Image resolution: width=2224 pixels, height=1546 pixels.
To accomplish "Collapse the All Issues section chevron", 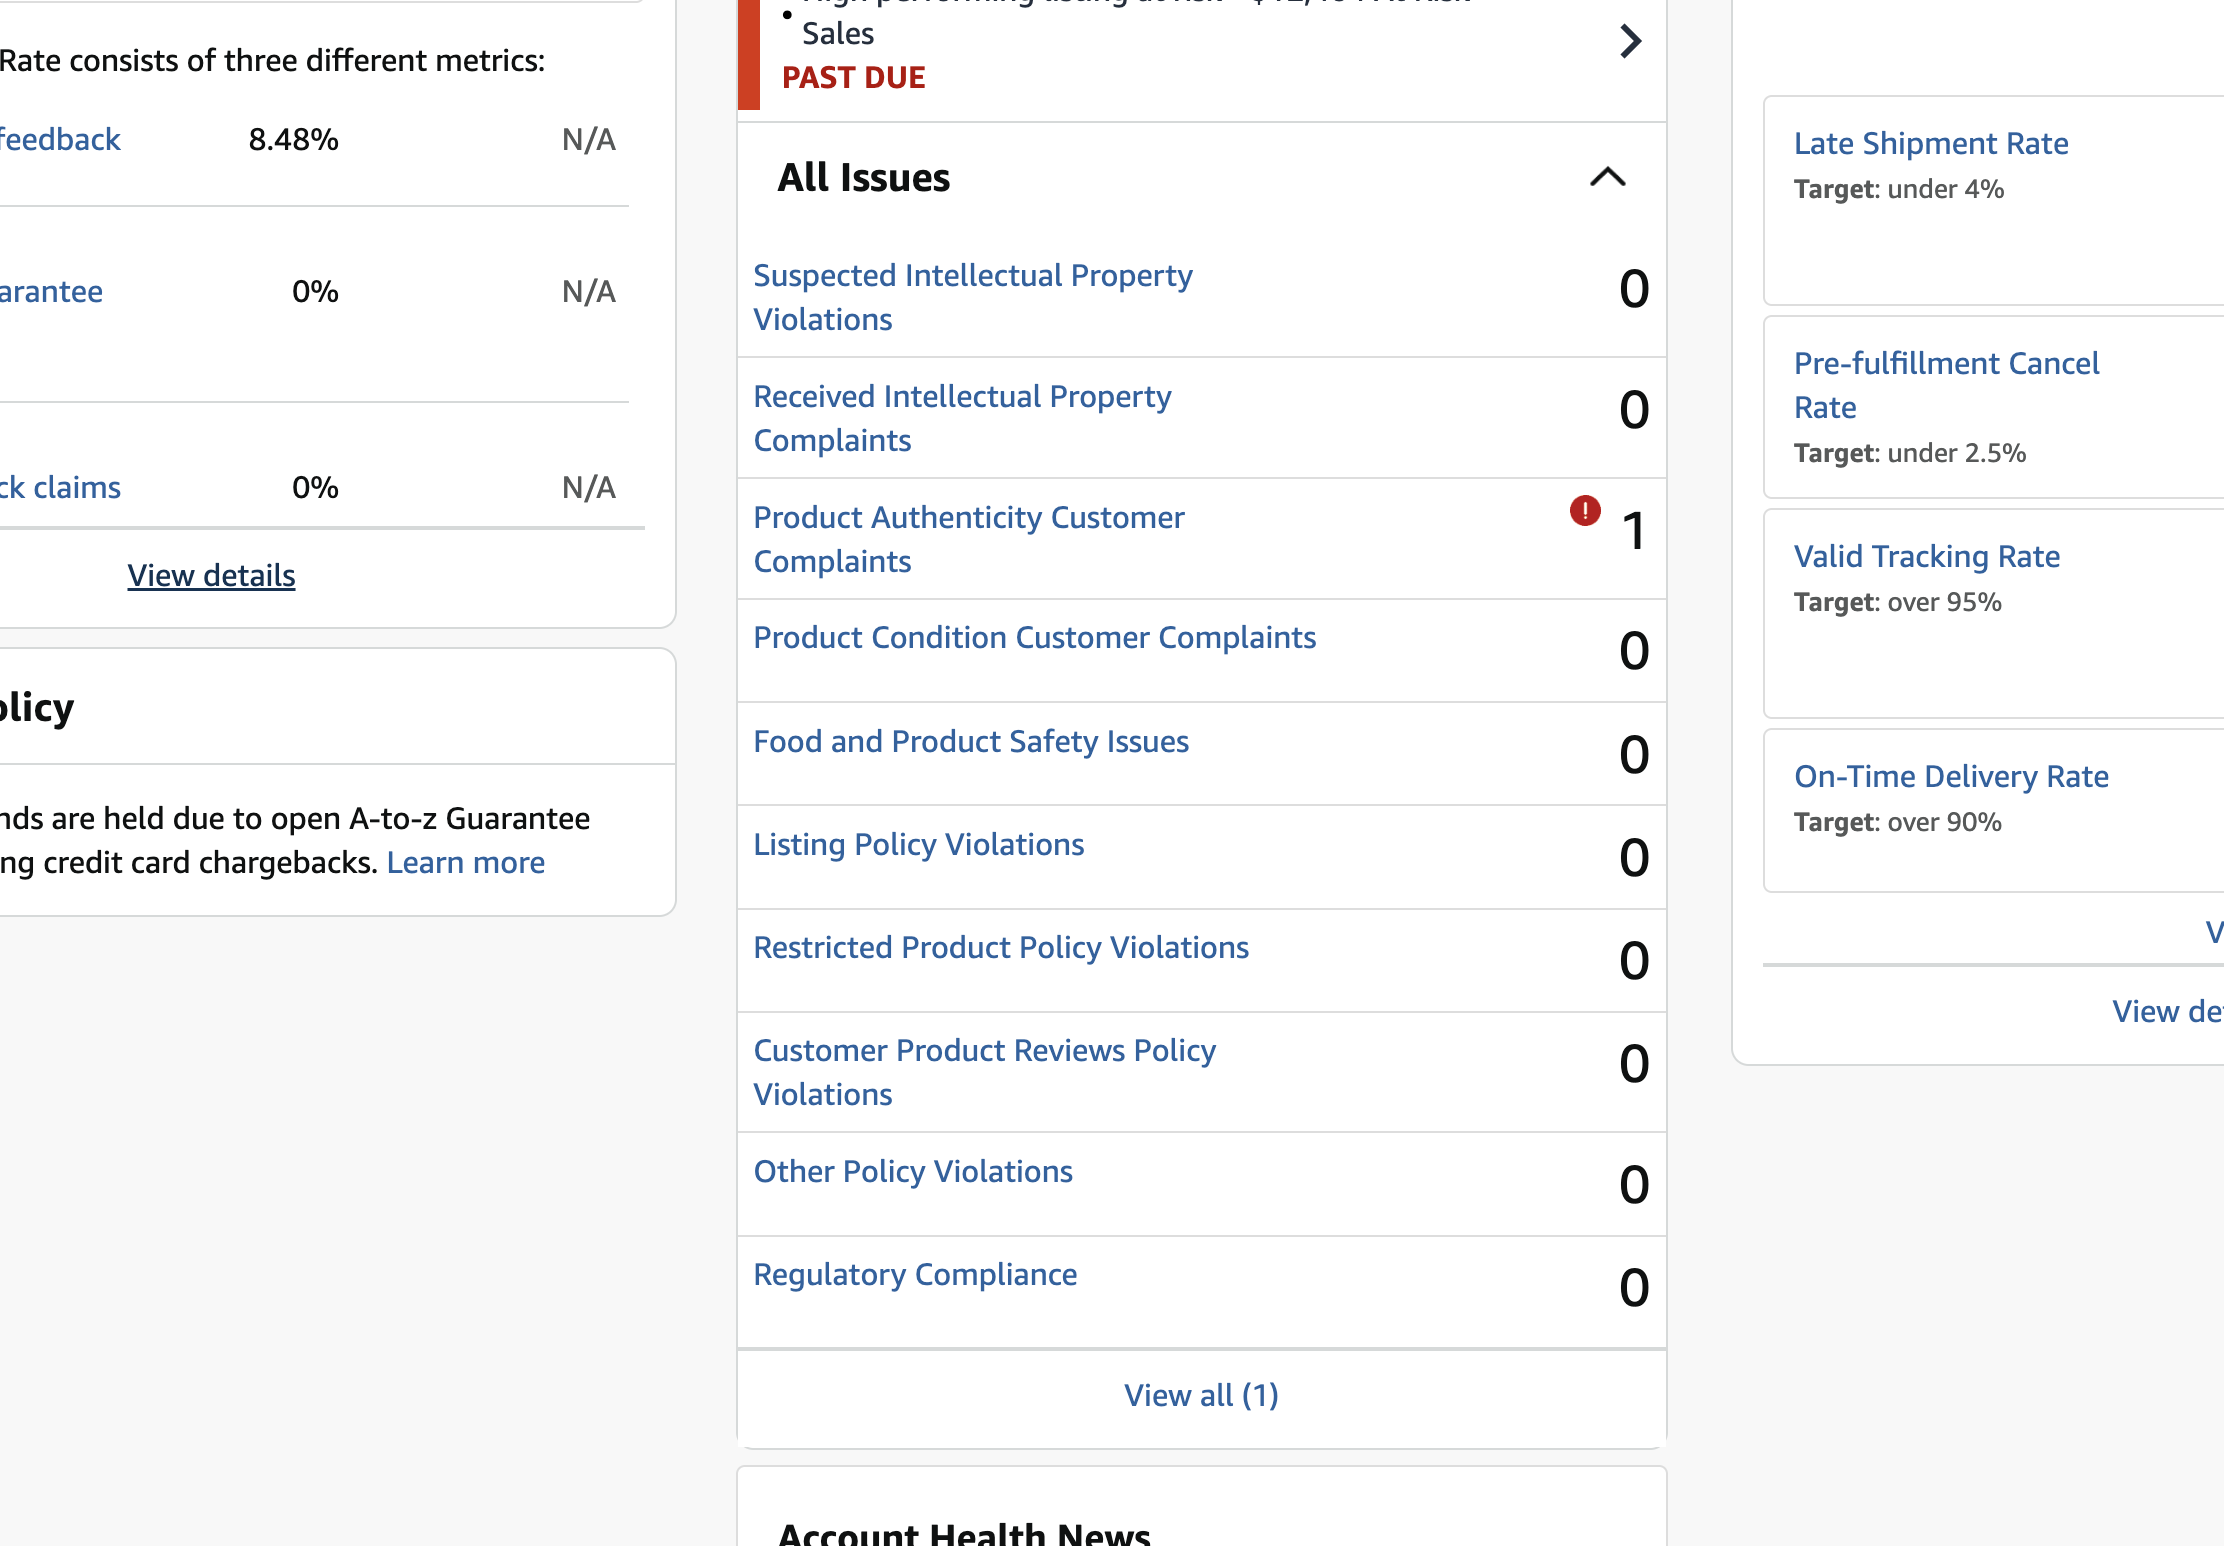I will coord(1608,178).
